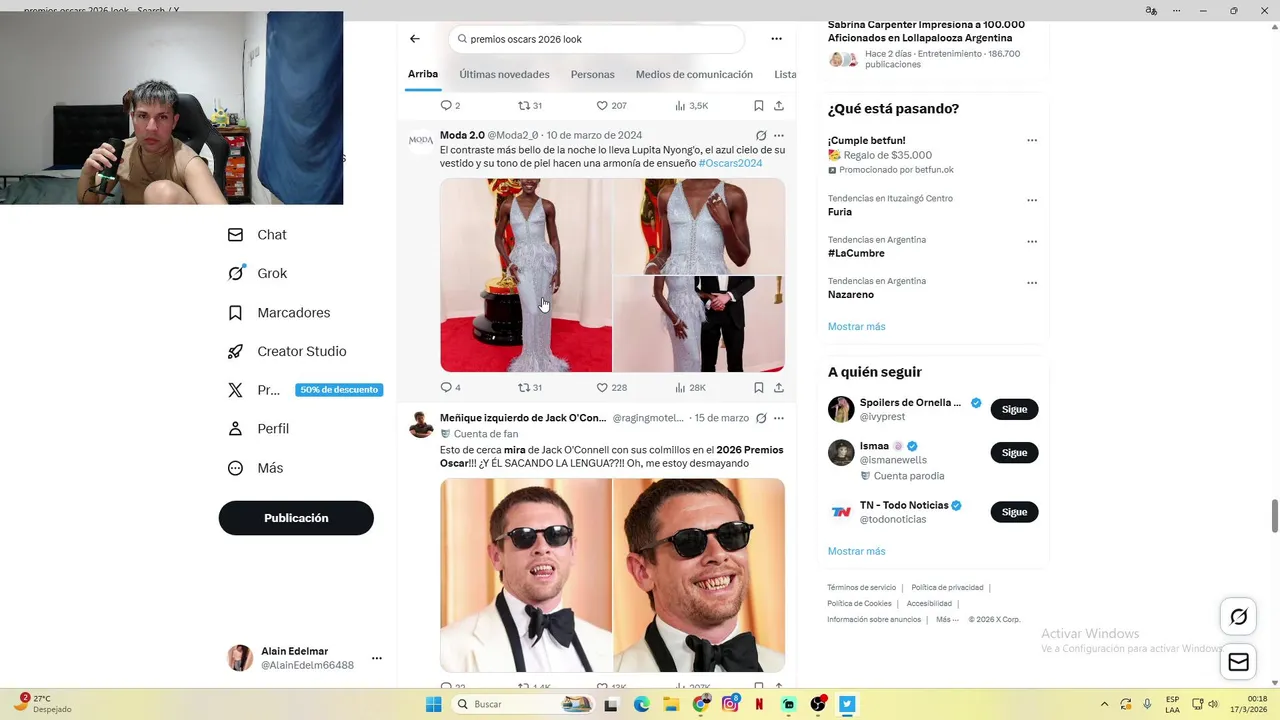Open the Perfil page in the sidebar
Screen dimensions: 1280x720
click(258, 428)
